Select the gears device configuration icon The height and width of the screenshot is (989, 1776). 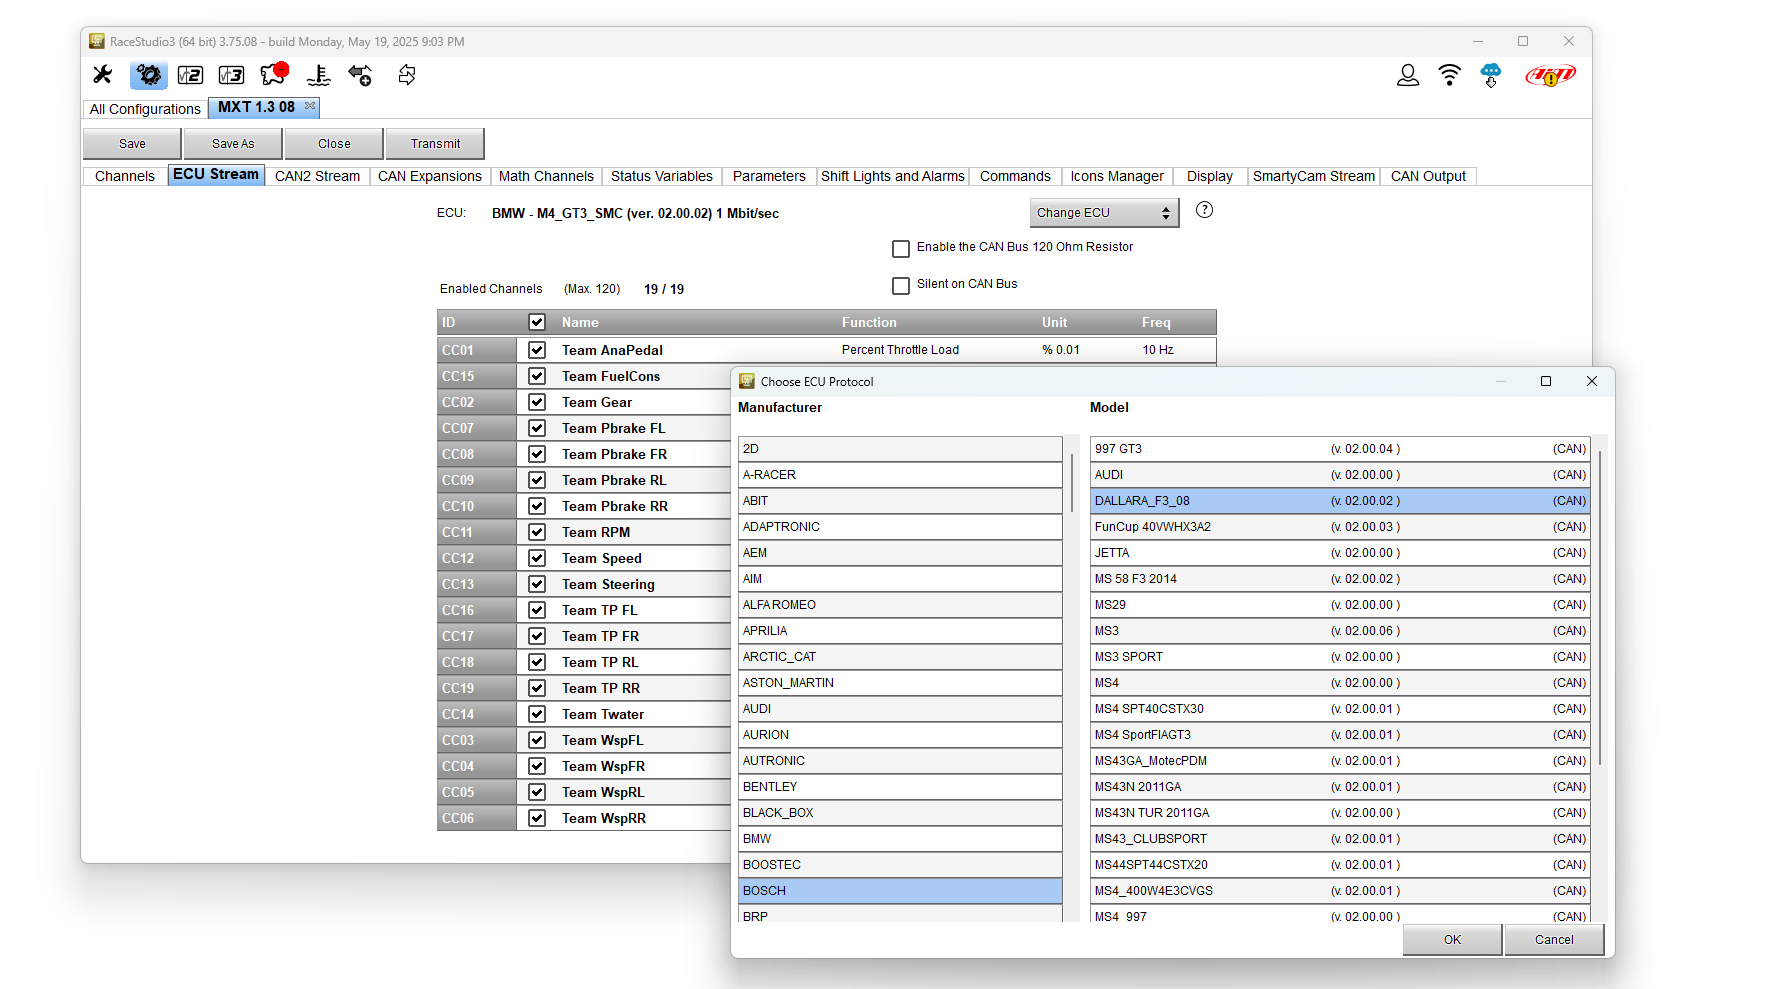pyautogui.click(x=148, y=75)
